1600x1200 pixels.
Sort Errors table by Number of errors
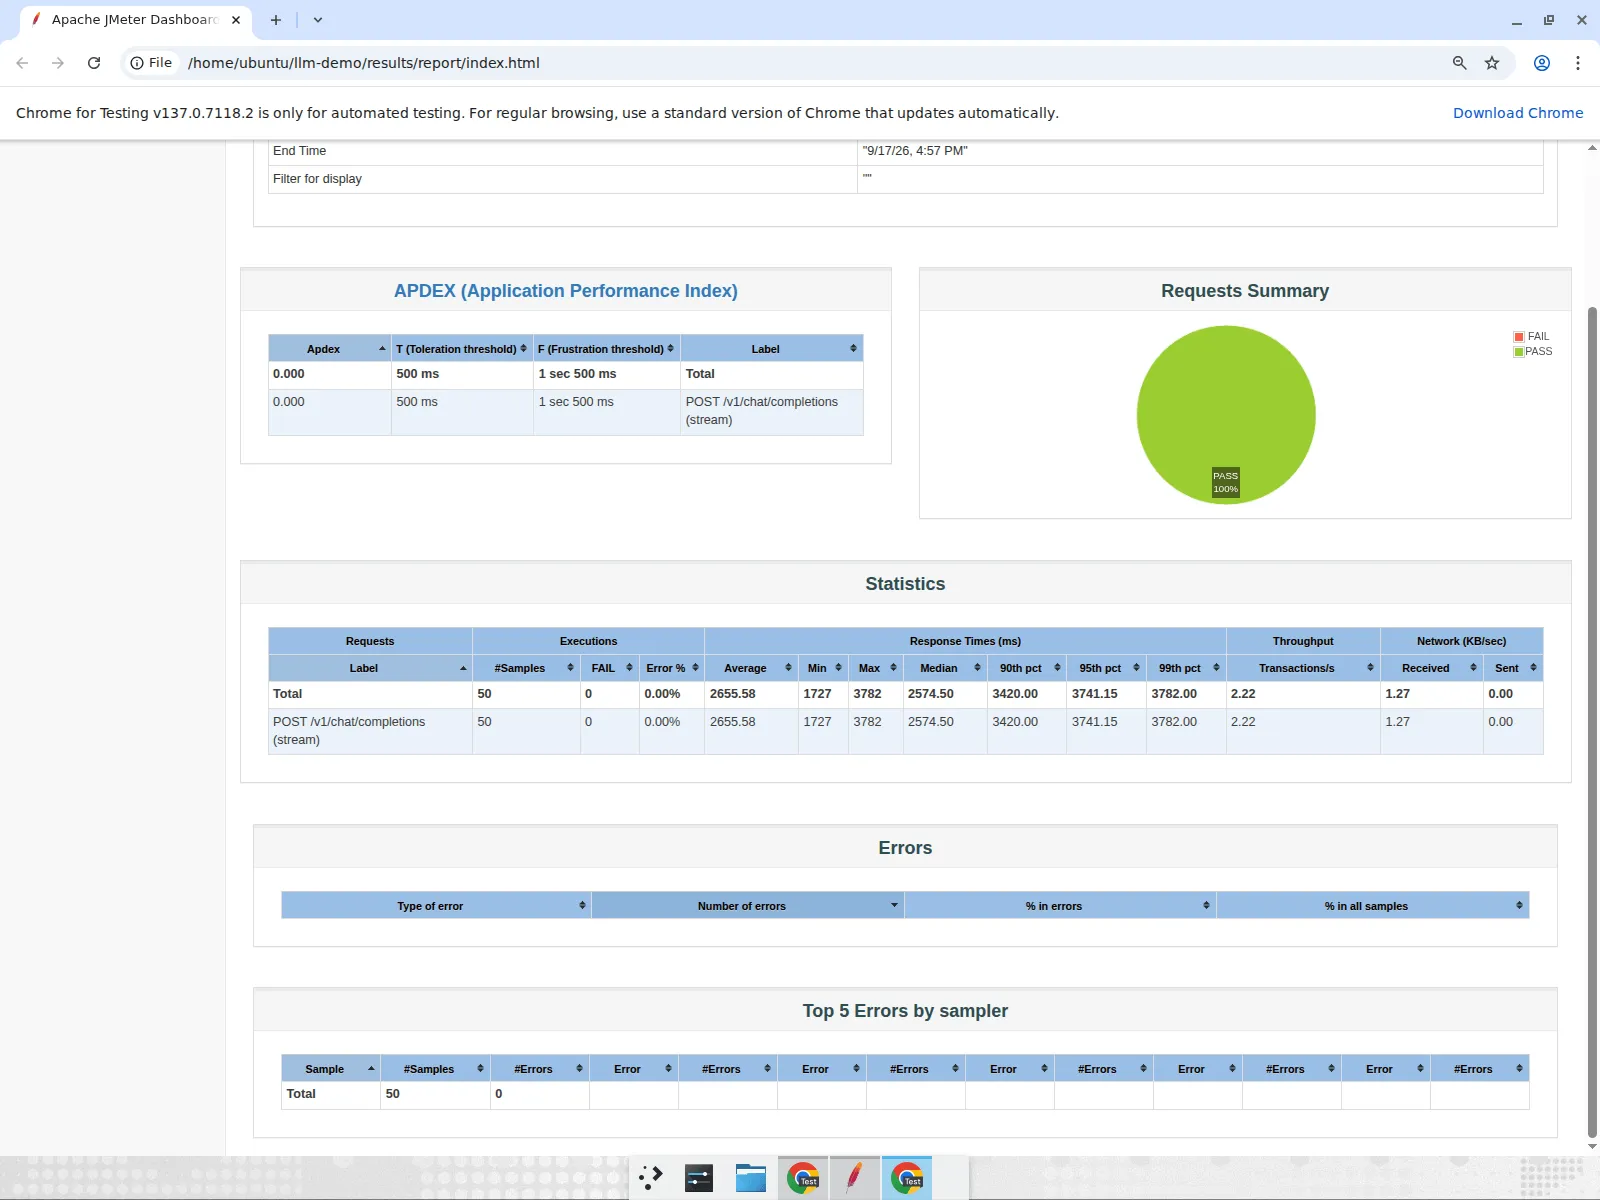(748, 905)
